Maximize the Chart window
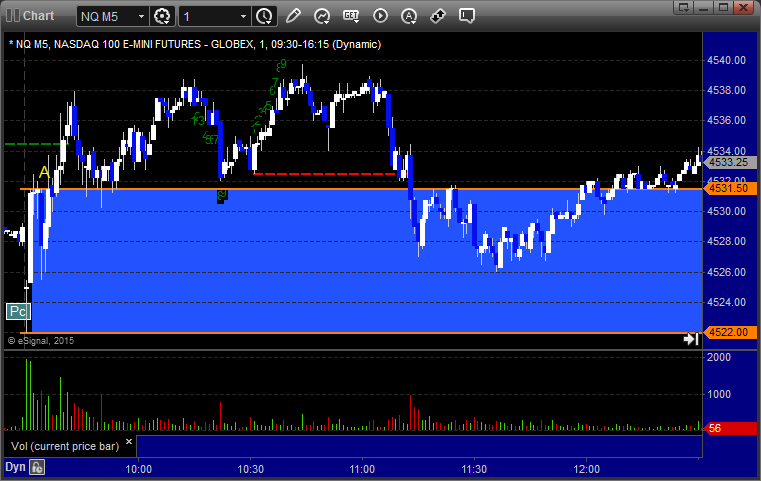The image size is (761, 481). pyautogui.click(x=724, y=7)
